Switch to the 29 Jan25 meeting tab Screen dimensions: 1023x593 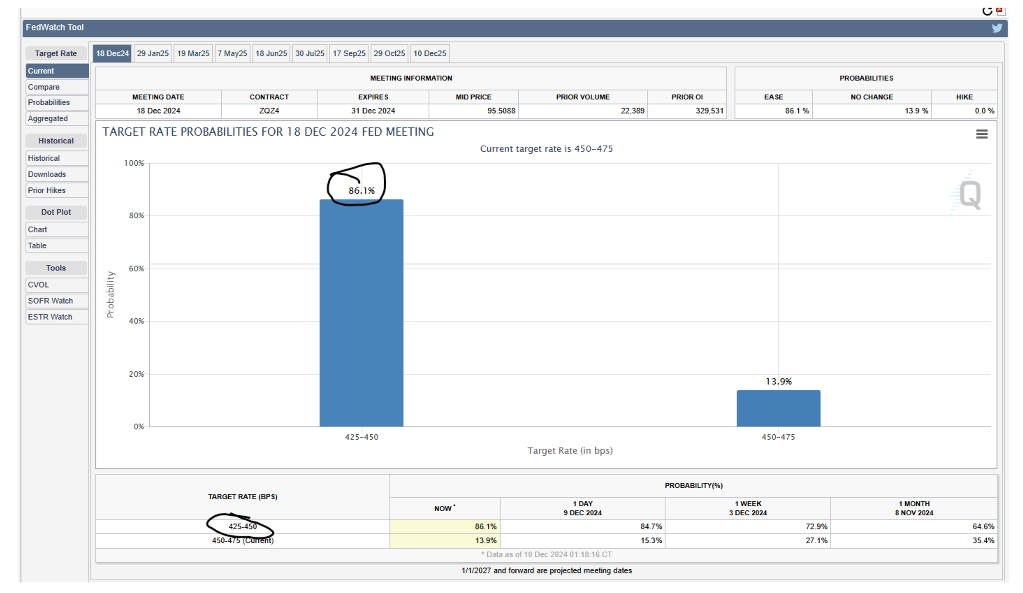click(x=153, y=53)
